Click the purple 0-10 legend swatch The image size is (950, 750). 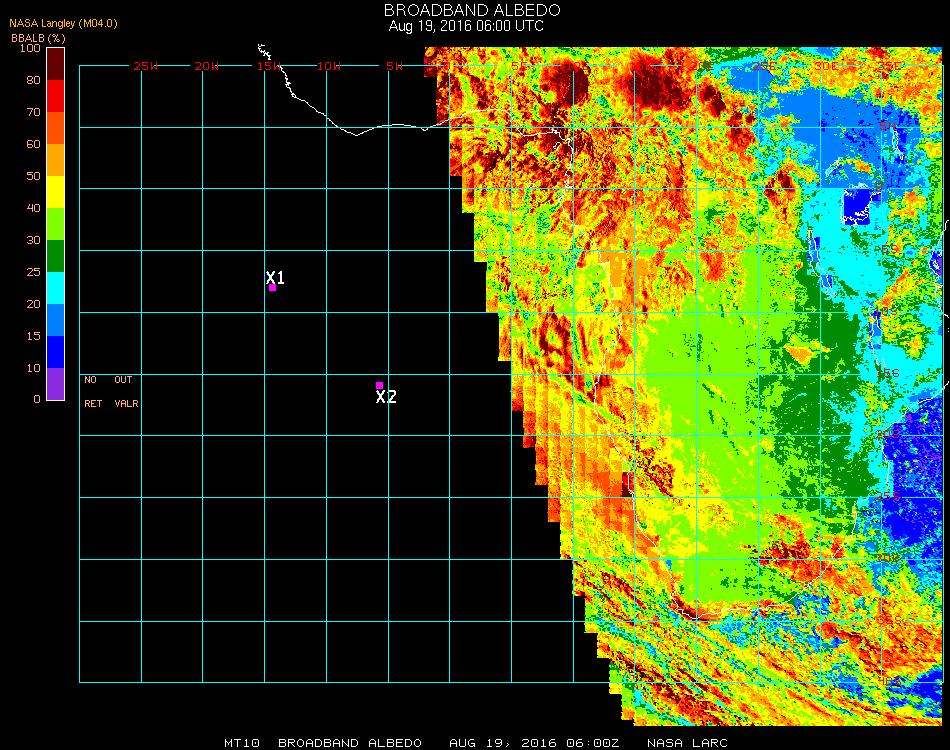pos(55,383)
